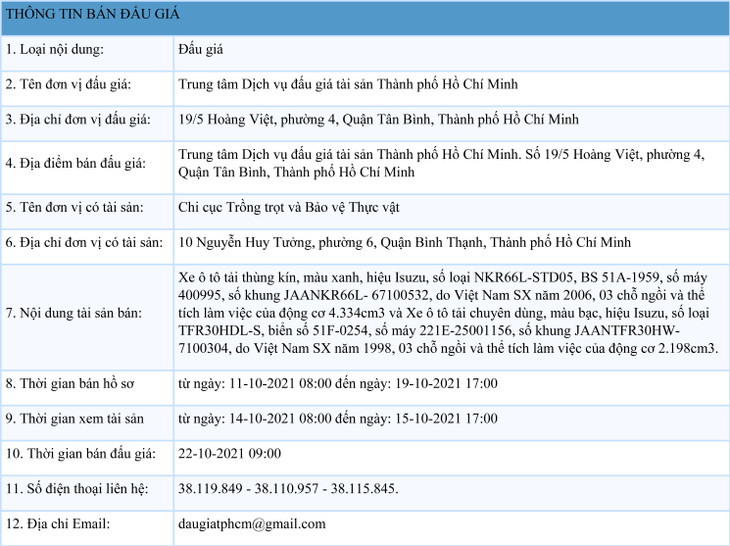Click the 'THÔNG TIN BÁN ĐẤU GIÁ' table header

click(87, 14)
